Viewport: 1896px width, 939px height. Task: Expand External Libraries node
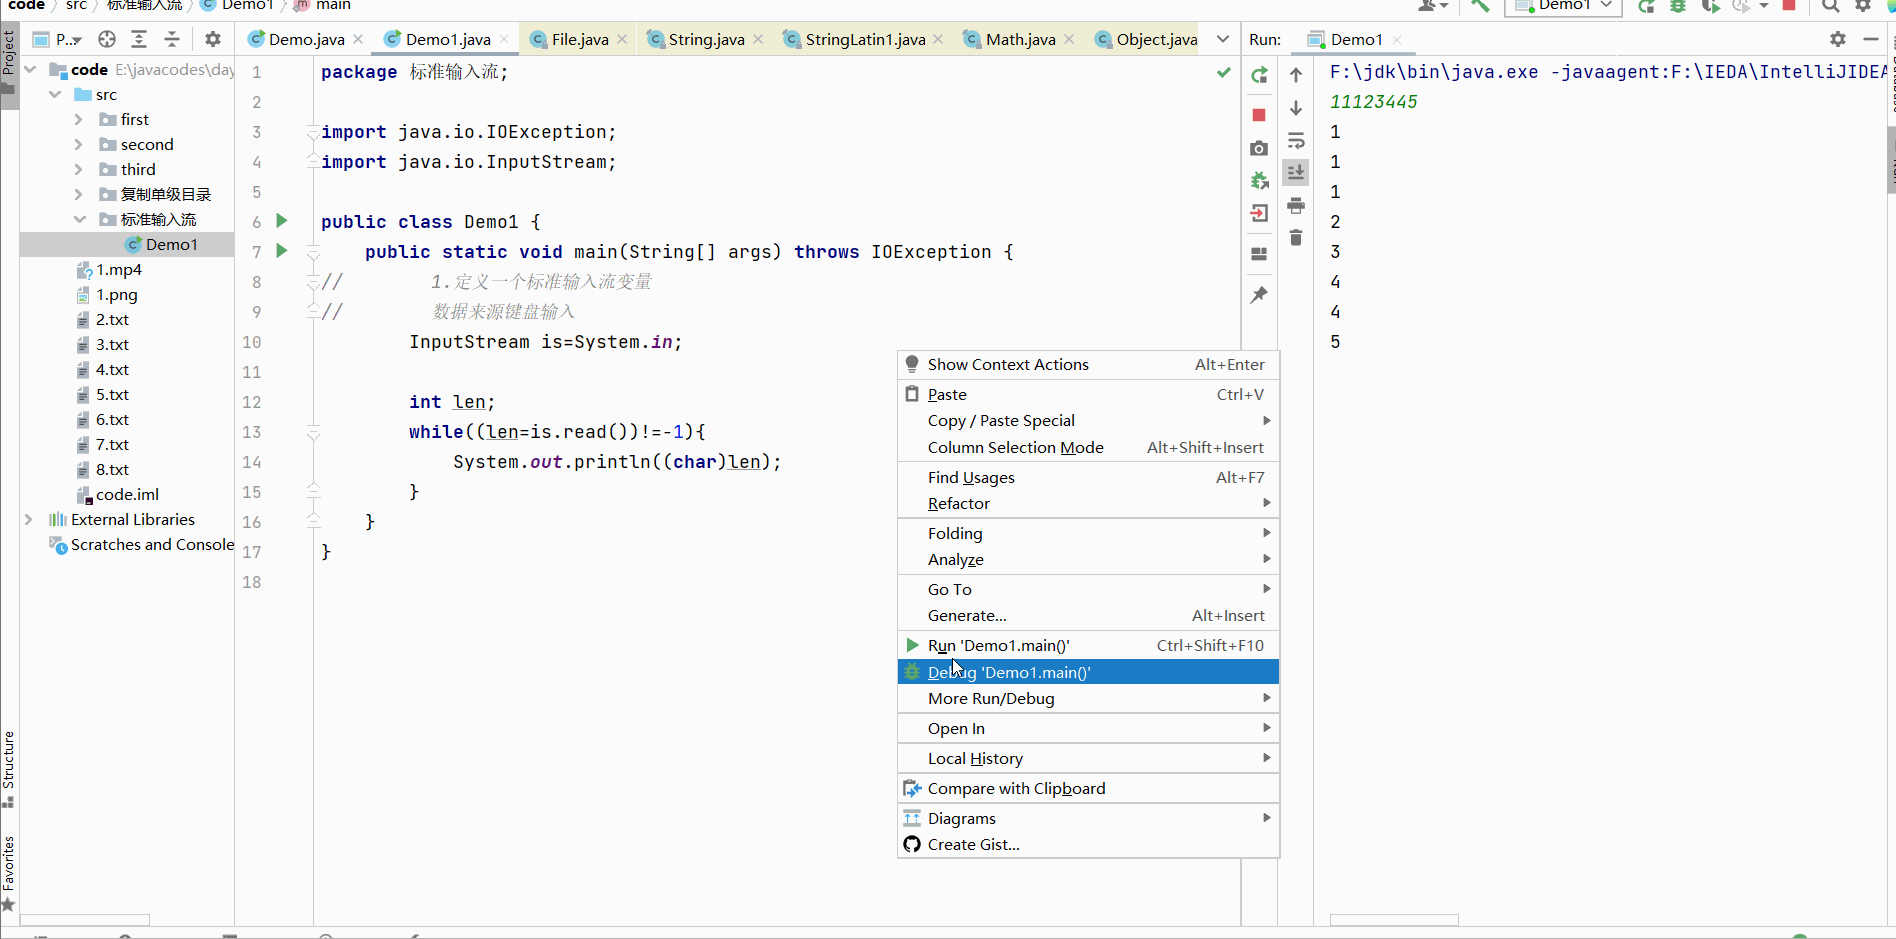click(29, 519)
